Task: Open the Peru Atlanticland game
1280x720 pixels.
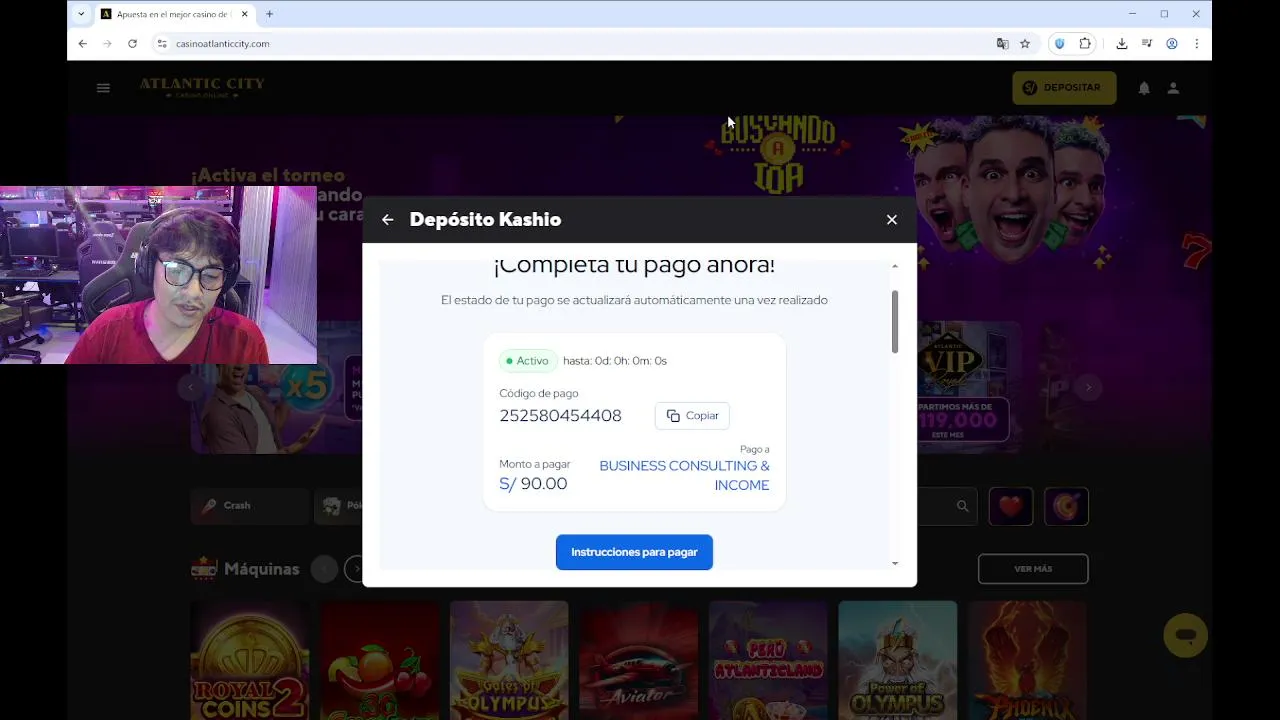Action: coord(768,660)
